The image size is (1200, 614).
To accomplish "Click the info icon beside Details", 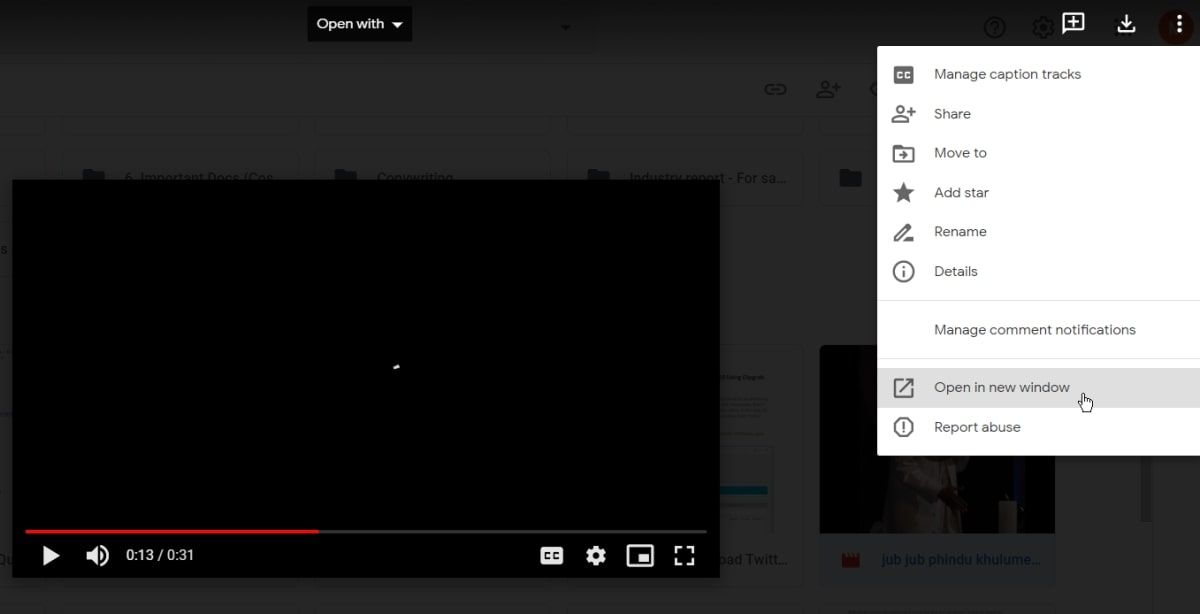I will pos(903,271).
